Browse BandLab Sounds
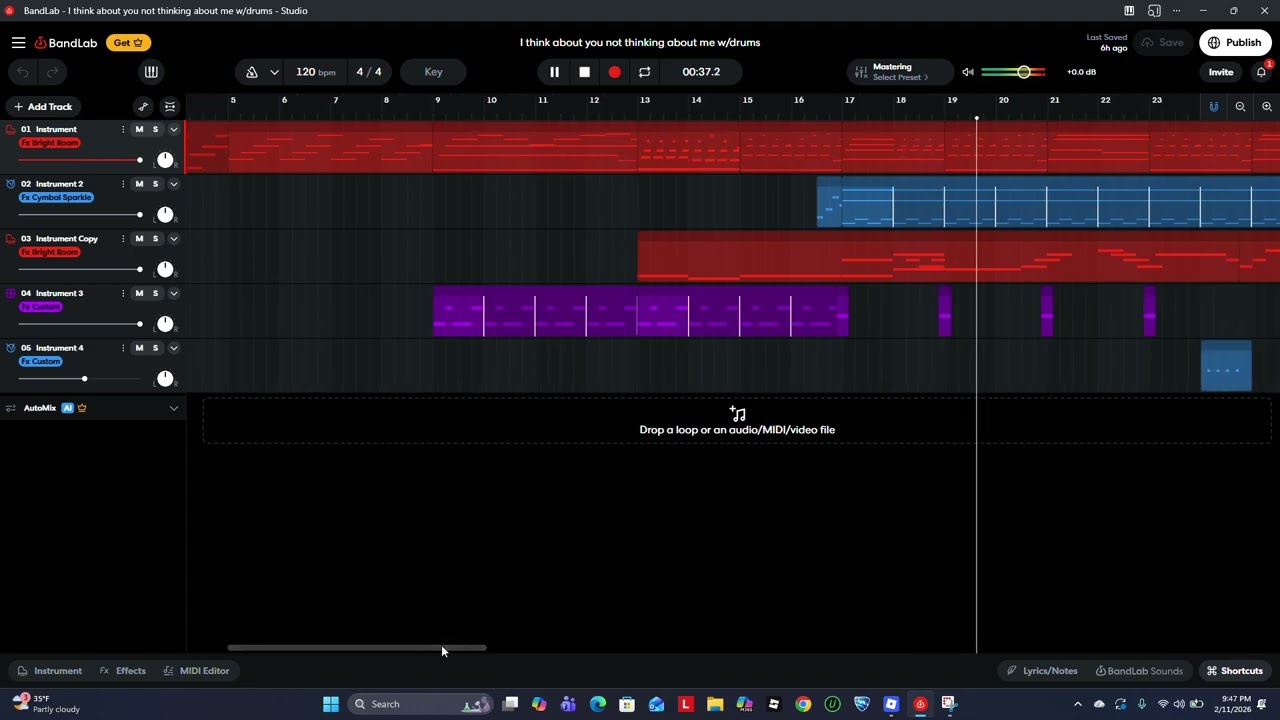Screen dimensions: 1280x720 1139,671
